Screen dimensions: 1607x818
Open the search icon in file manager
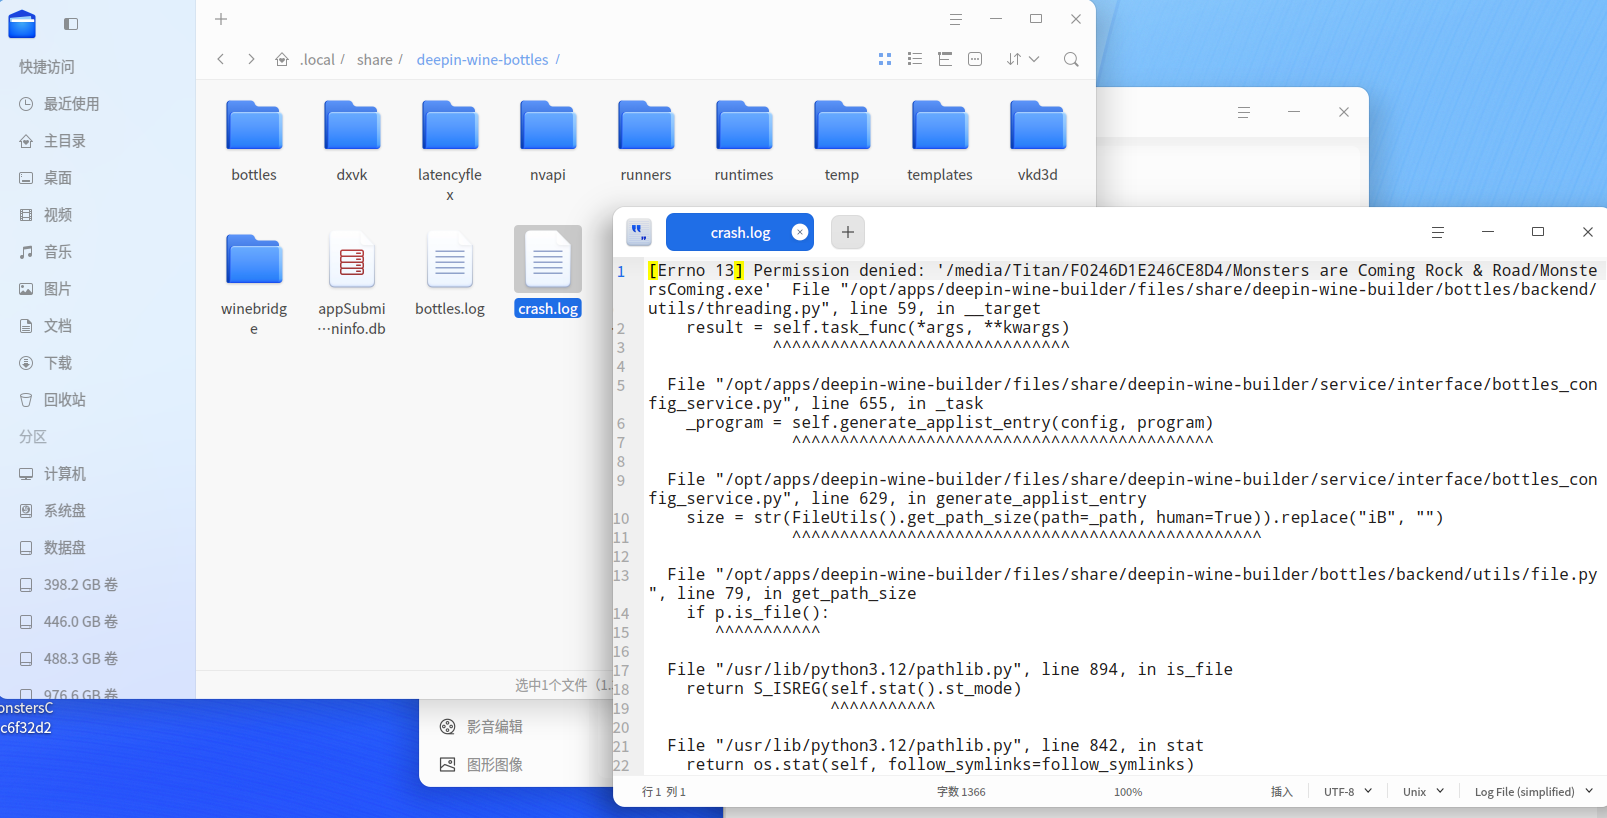click(x=1071, y=60)
